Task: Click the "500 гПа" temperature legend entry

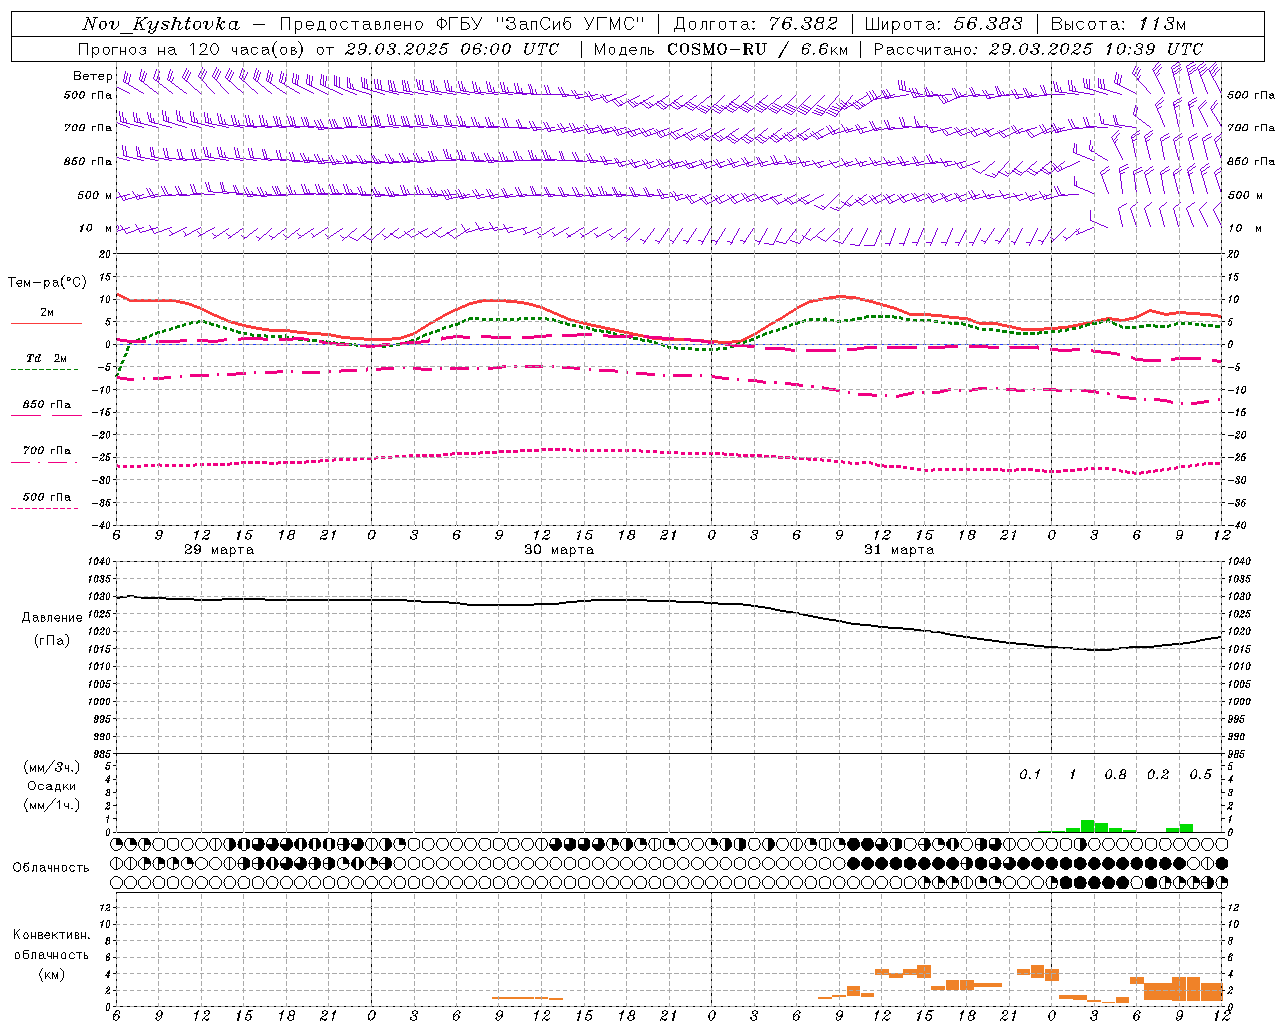Action: coord(46,496)
